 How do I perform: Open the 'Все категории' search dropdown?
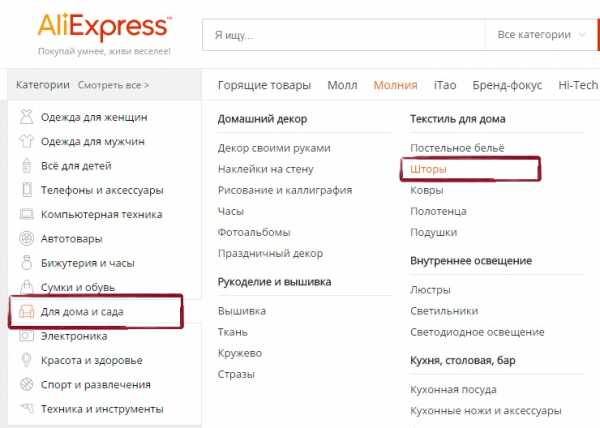(542, 36)
